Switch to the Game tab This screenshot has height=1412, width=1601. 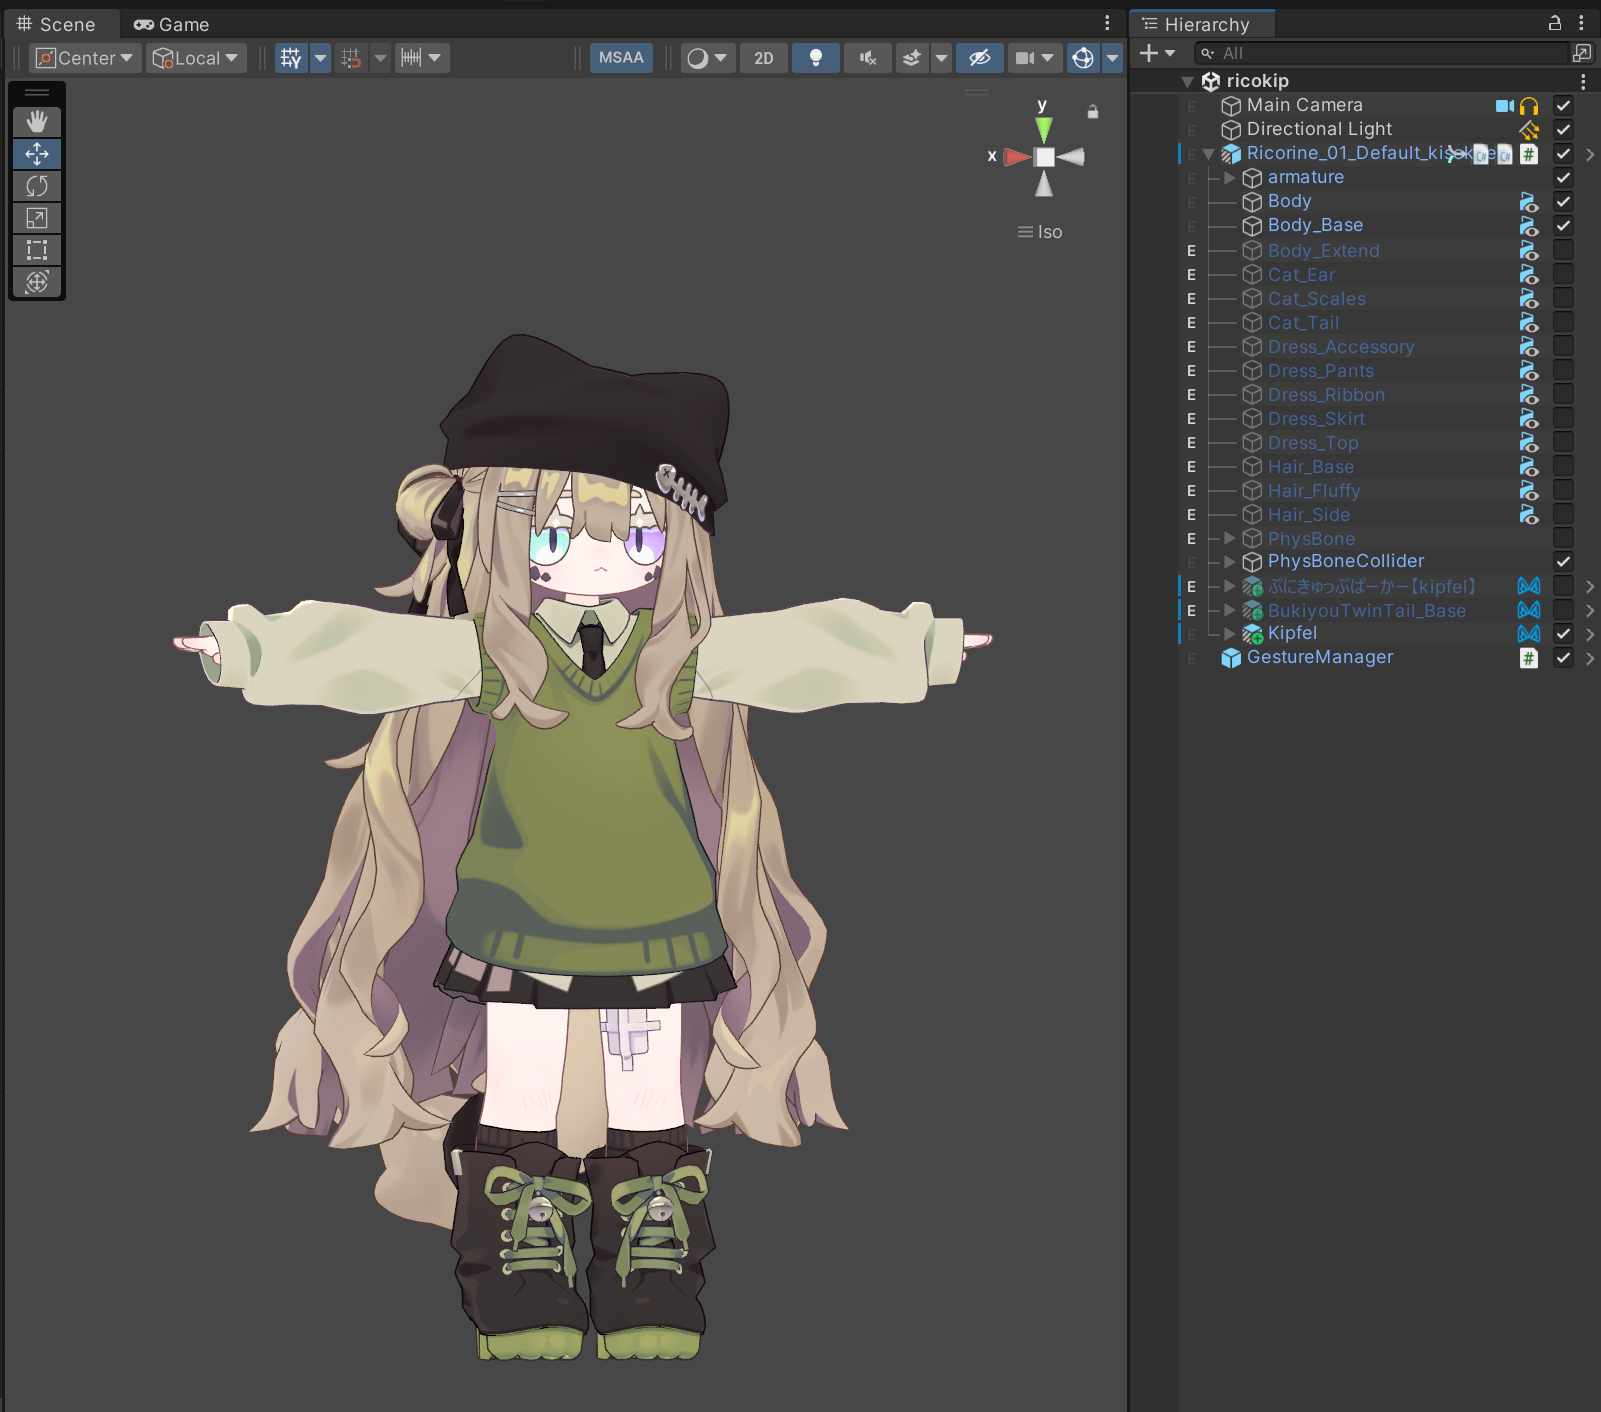(x=172, y=24)
